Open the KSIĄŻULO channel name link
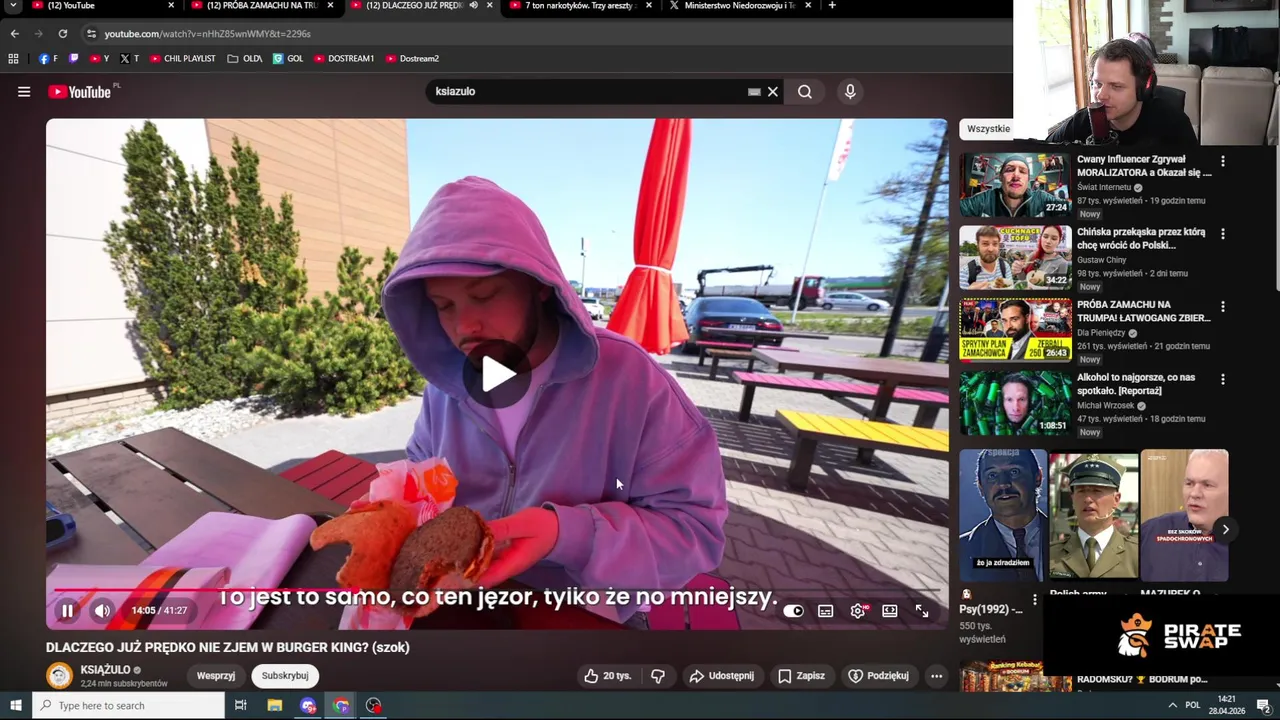This screenshot has height=720, width=1280. 105,670
